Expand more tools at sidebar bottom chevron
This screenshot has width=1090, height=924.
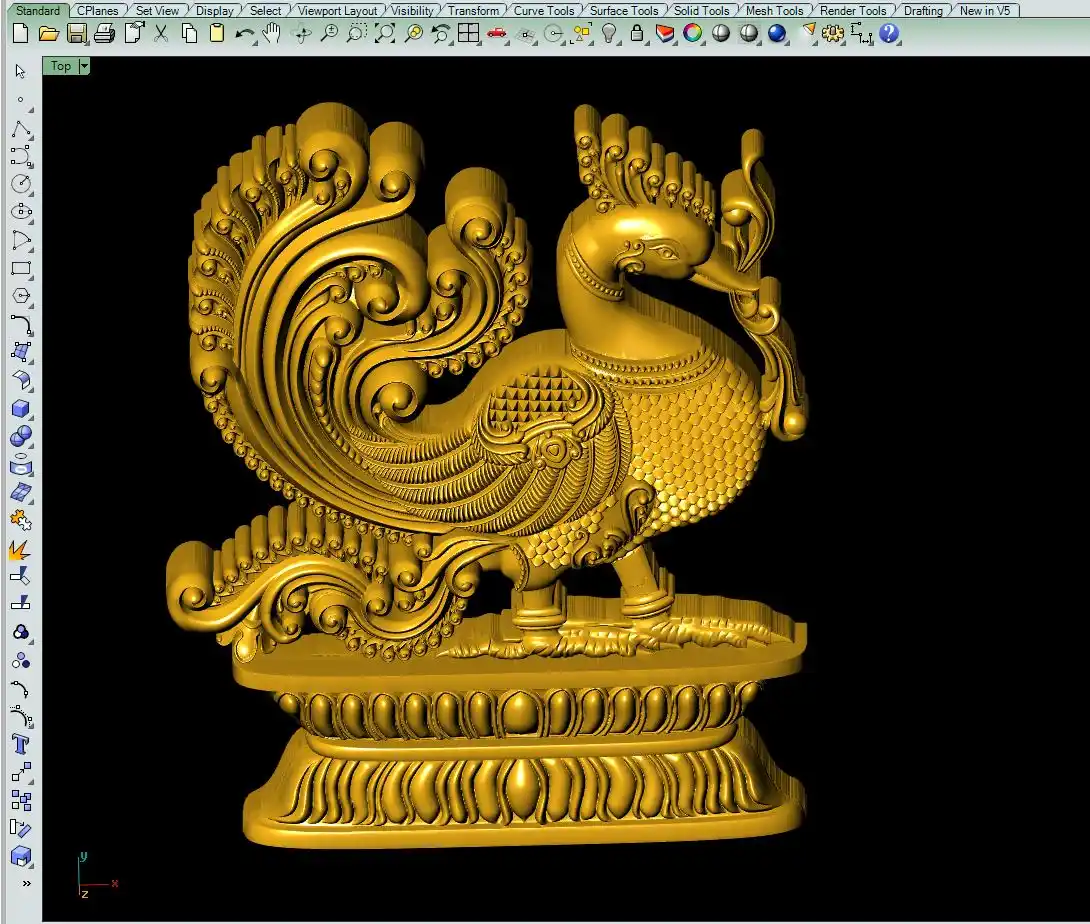[26, 883]
